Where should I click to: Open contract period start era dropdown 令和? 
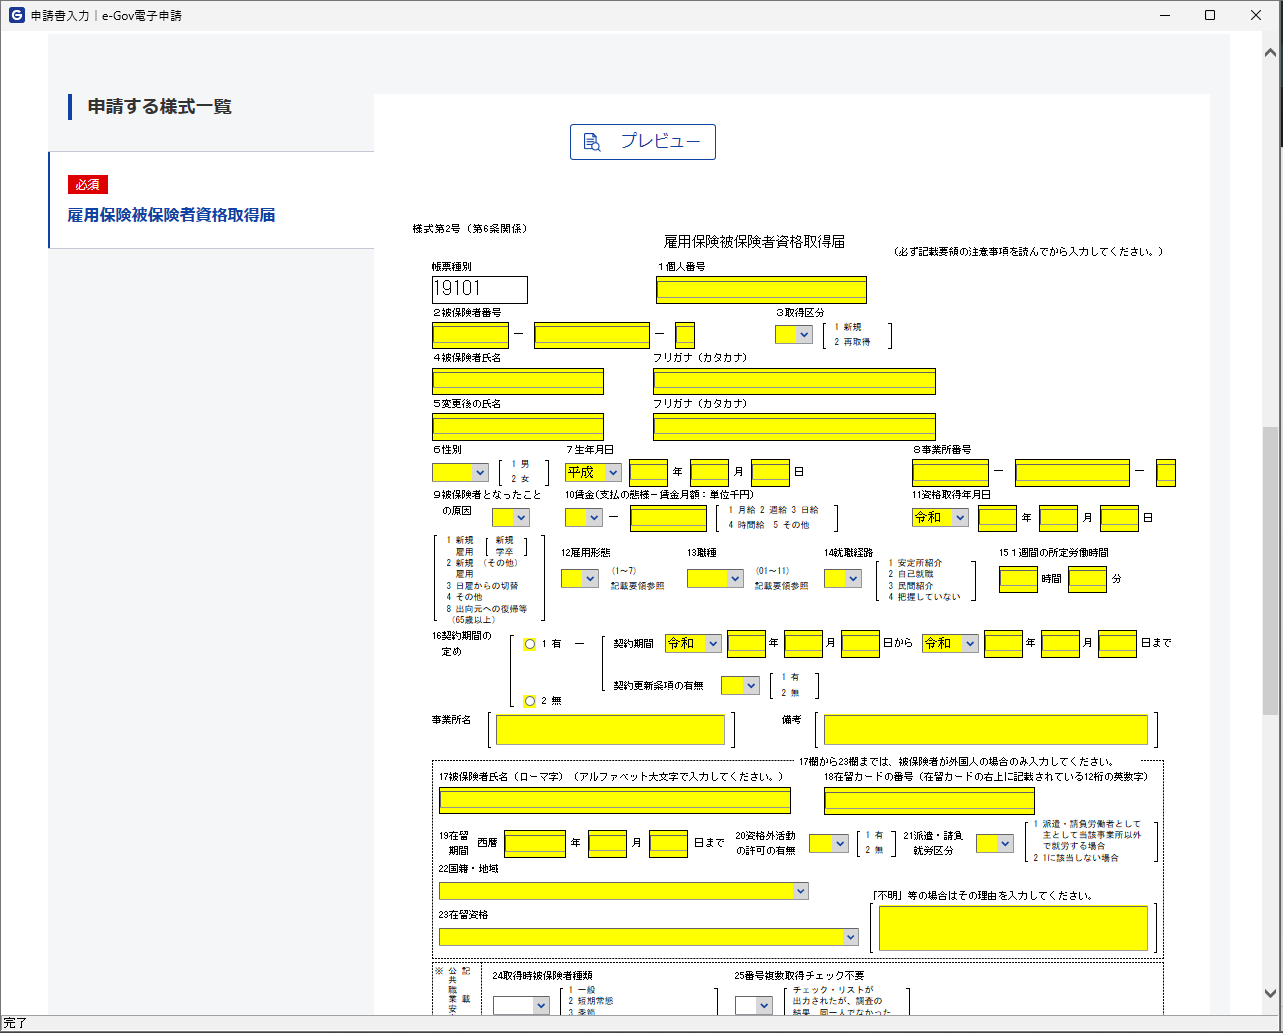tap(693, 643)
